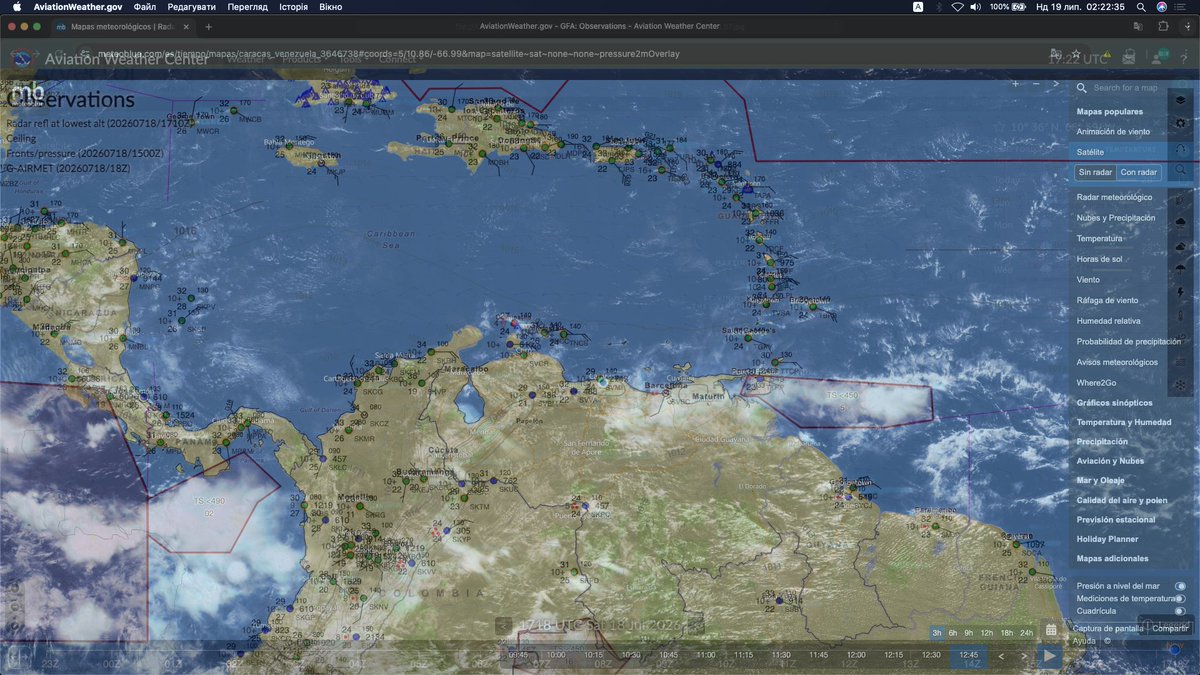Switch to 'Mapas meteorológicos' browser tab

click(125, 27)
